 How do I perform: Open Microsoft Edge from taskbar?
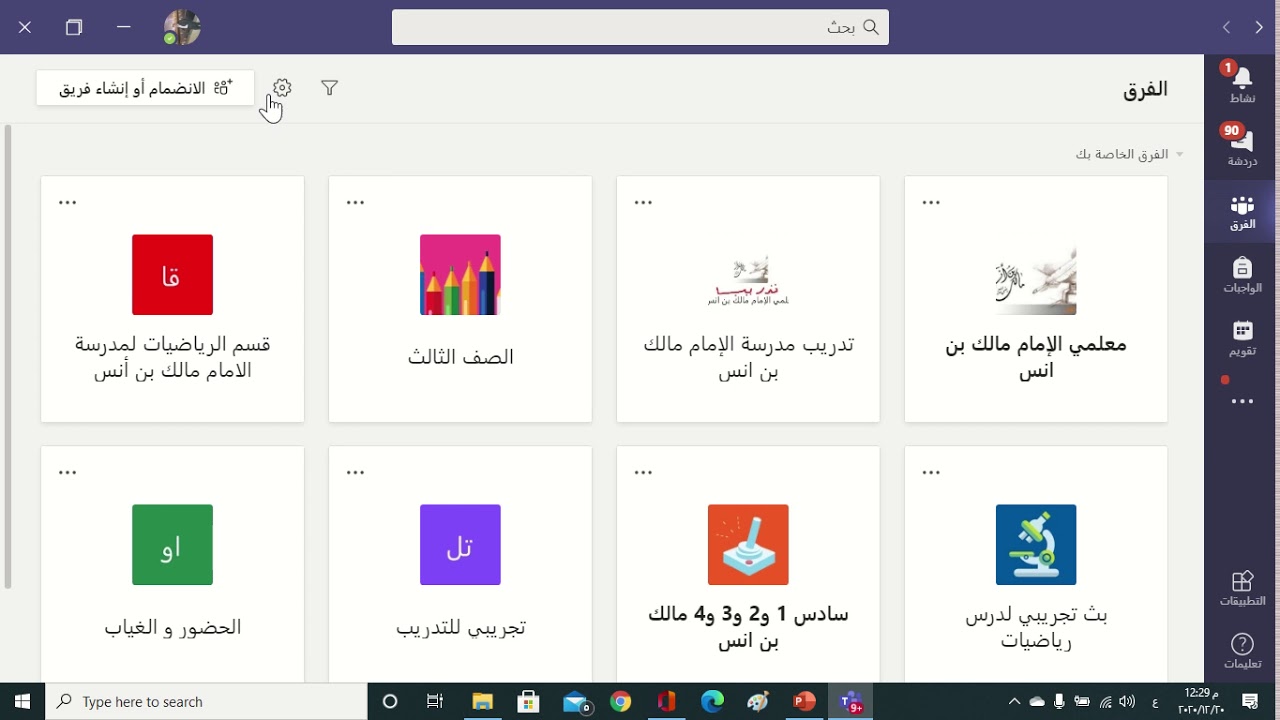pyautogui.click(x=713, y=702)
